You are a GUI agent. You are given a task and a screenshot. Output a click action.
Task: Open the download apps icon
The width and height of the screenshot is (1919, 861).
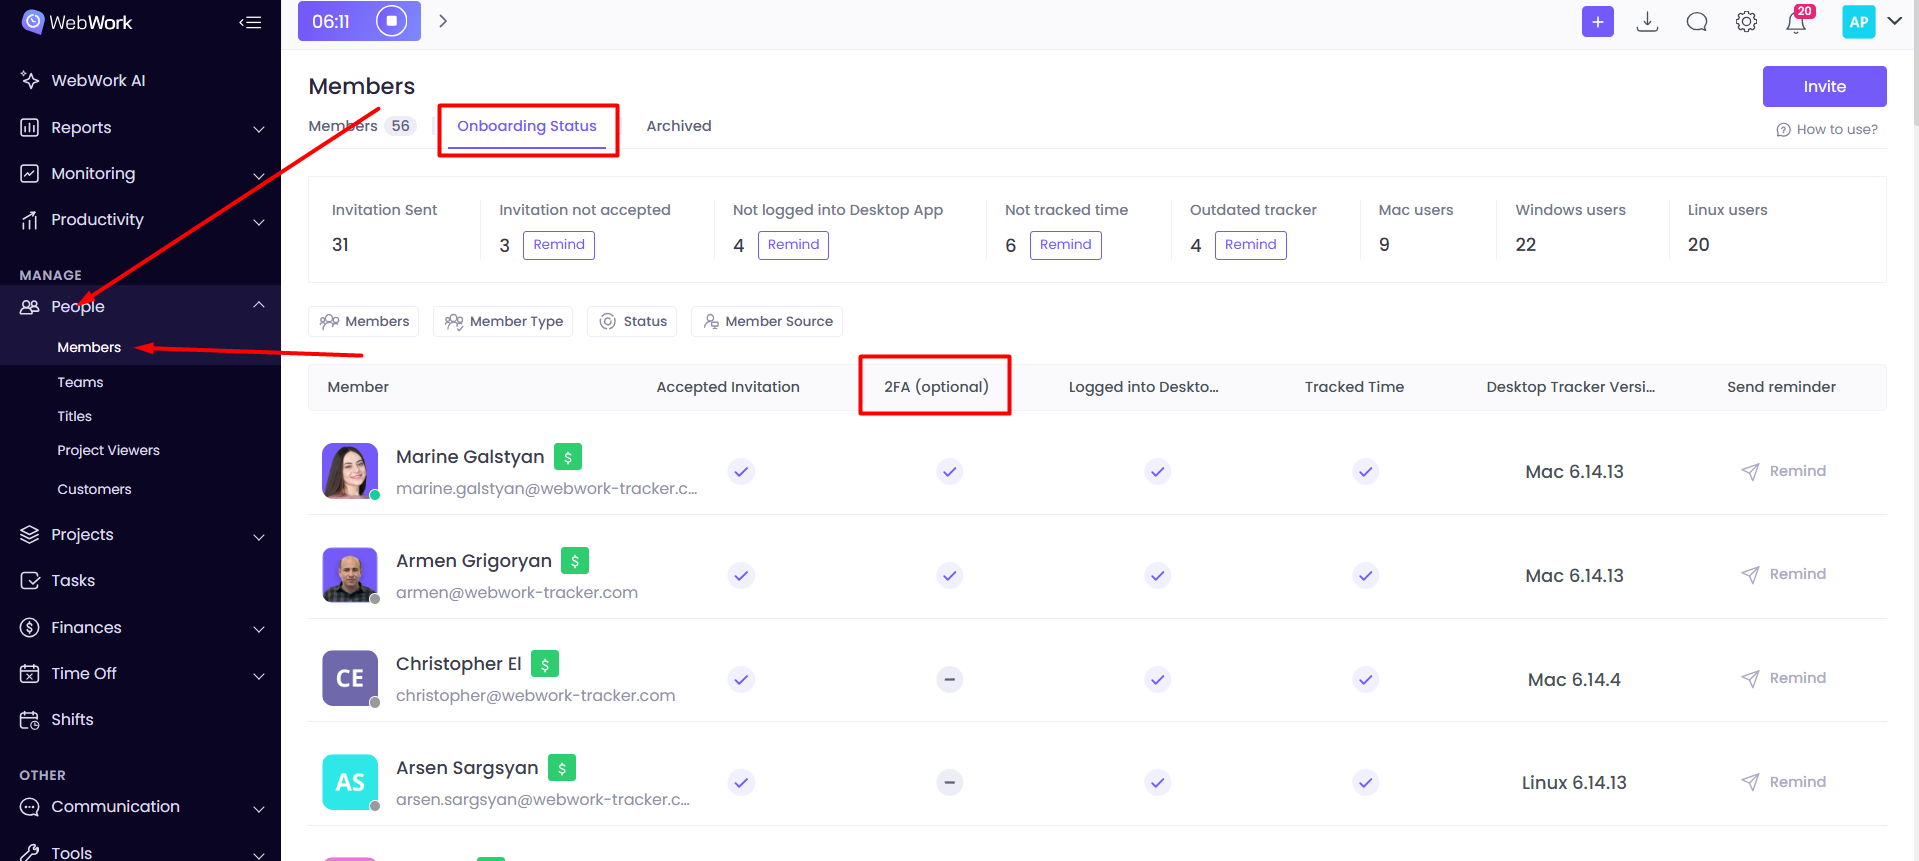[x=1647, y=21]
